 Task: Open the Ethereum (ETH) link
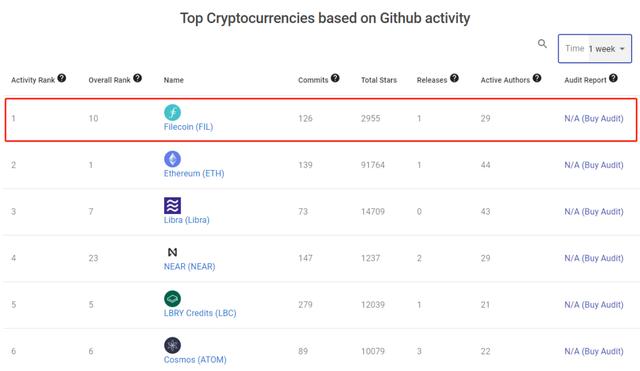click(194, 173)
